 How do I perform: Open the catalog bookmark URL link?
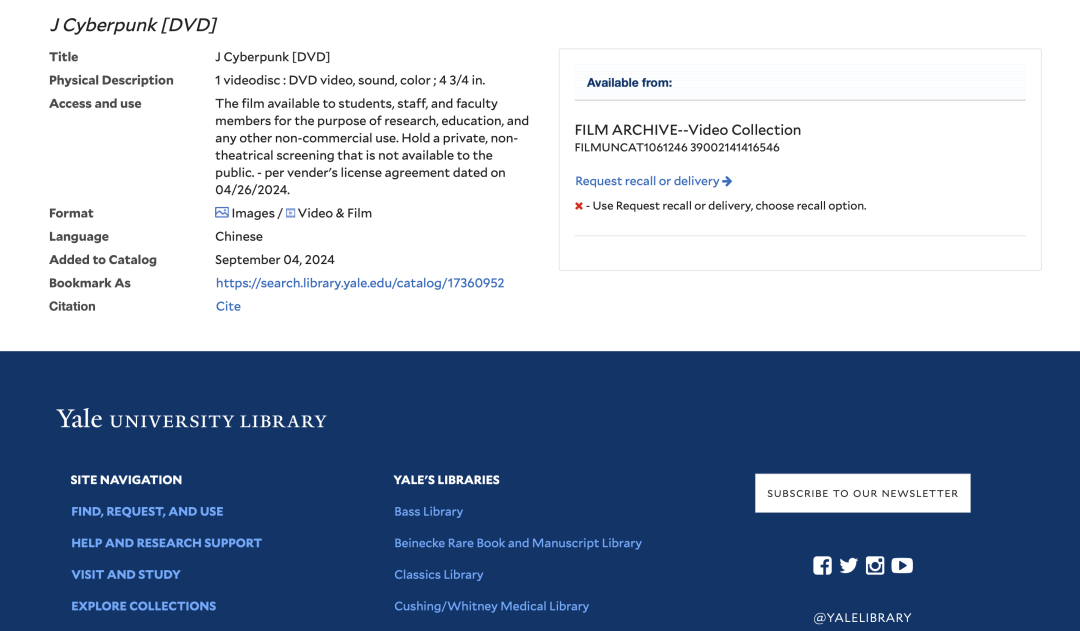click(360, 283)
